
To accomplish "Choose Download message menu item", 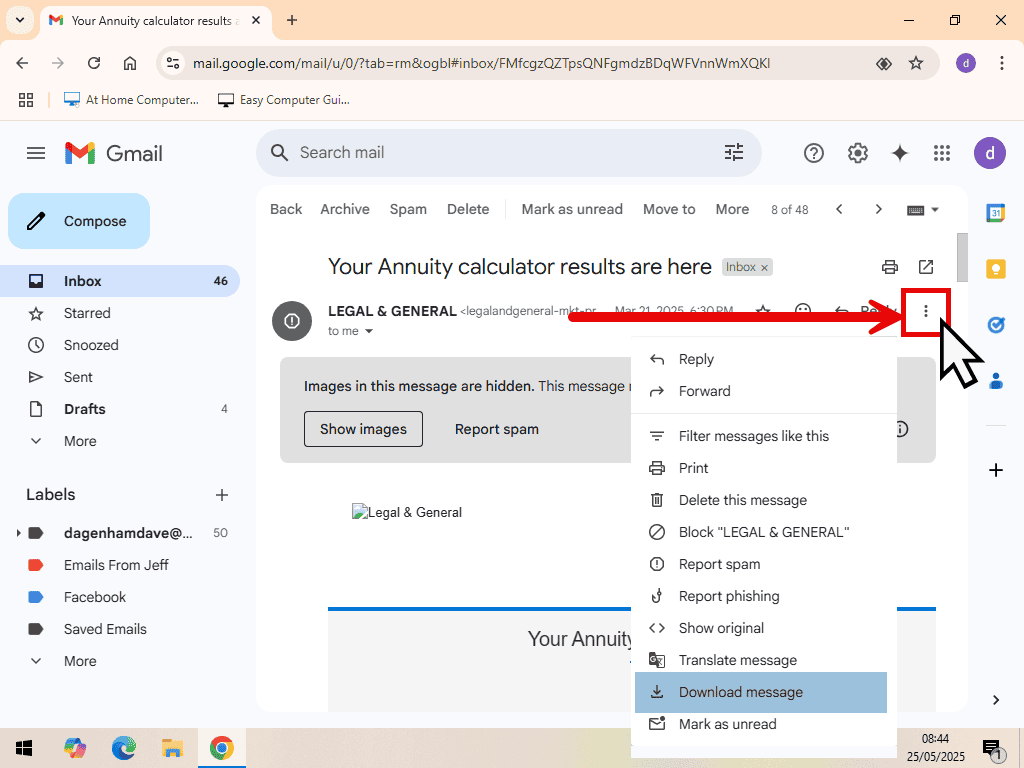I will (x=761, y=692).
